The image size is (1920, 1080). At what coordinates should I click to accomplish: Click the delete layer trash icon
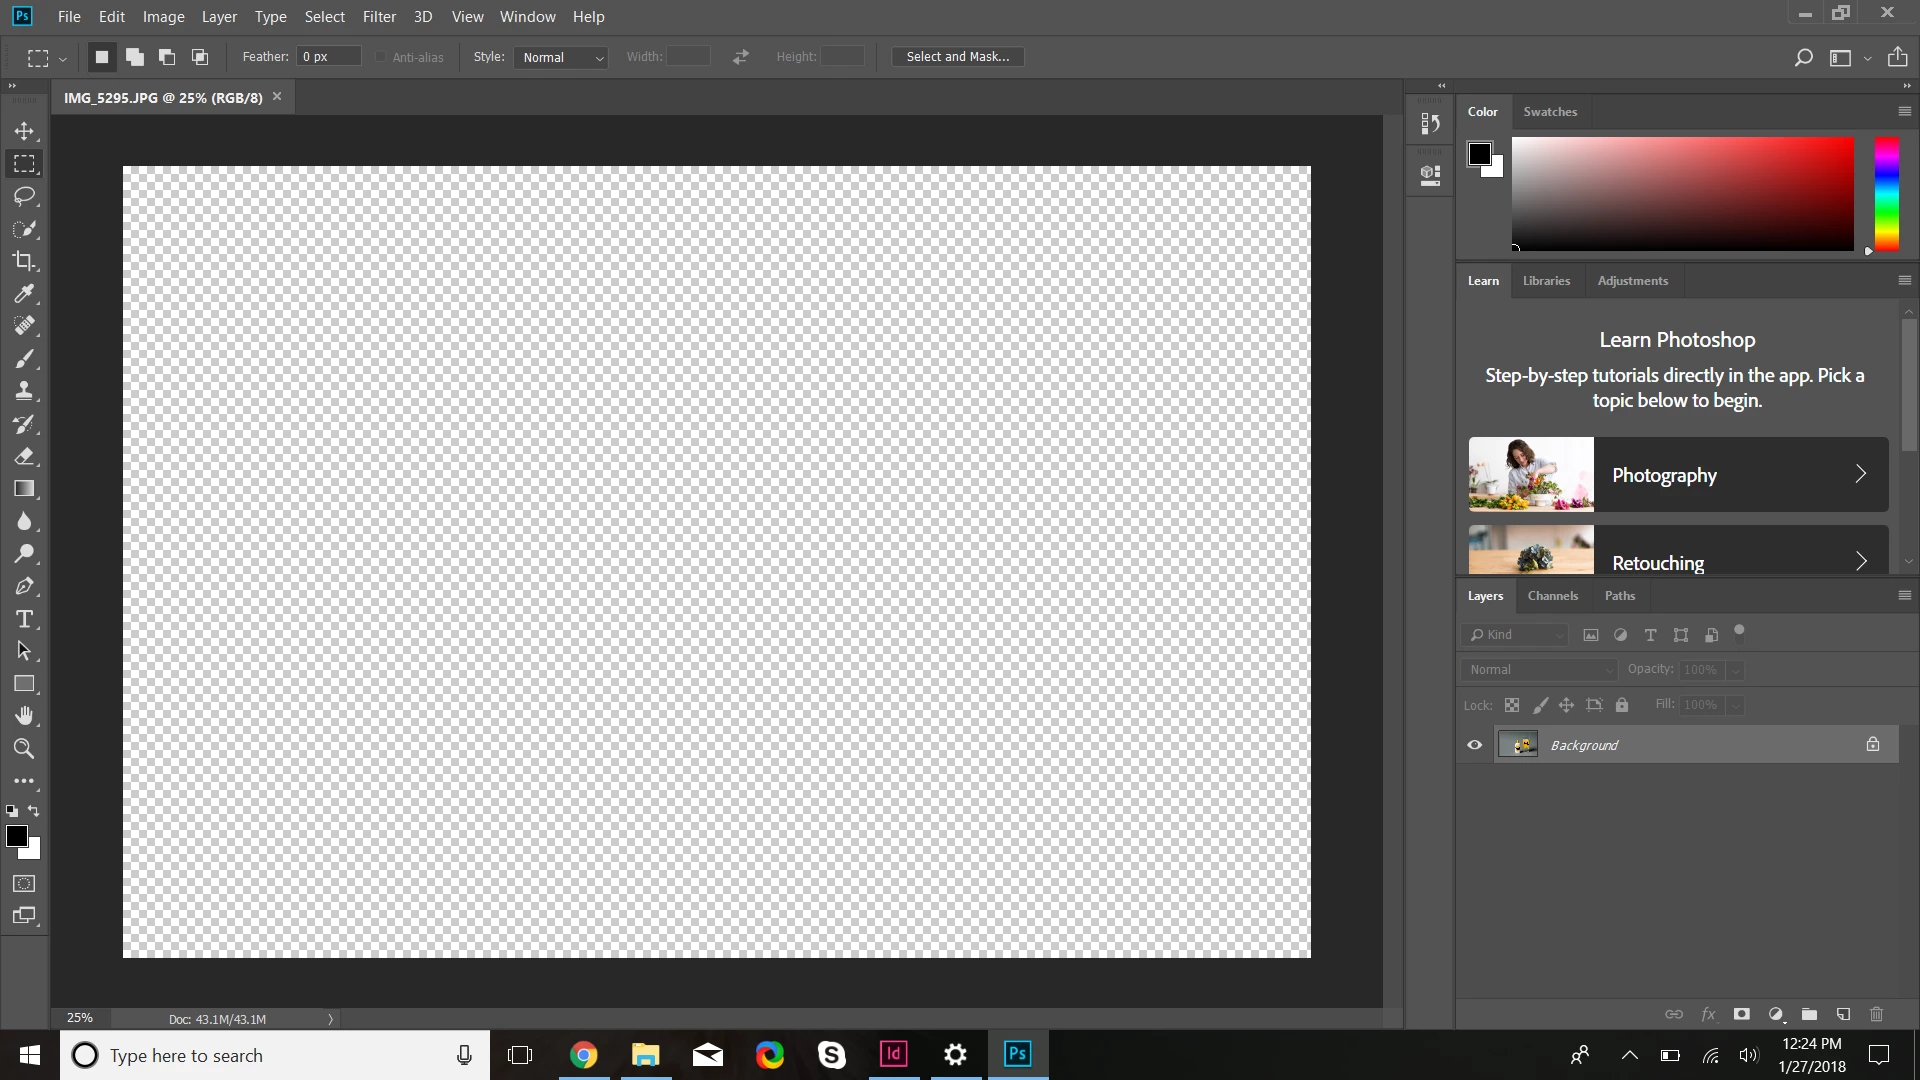point(1876,1014)
